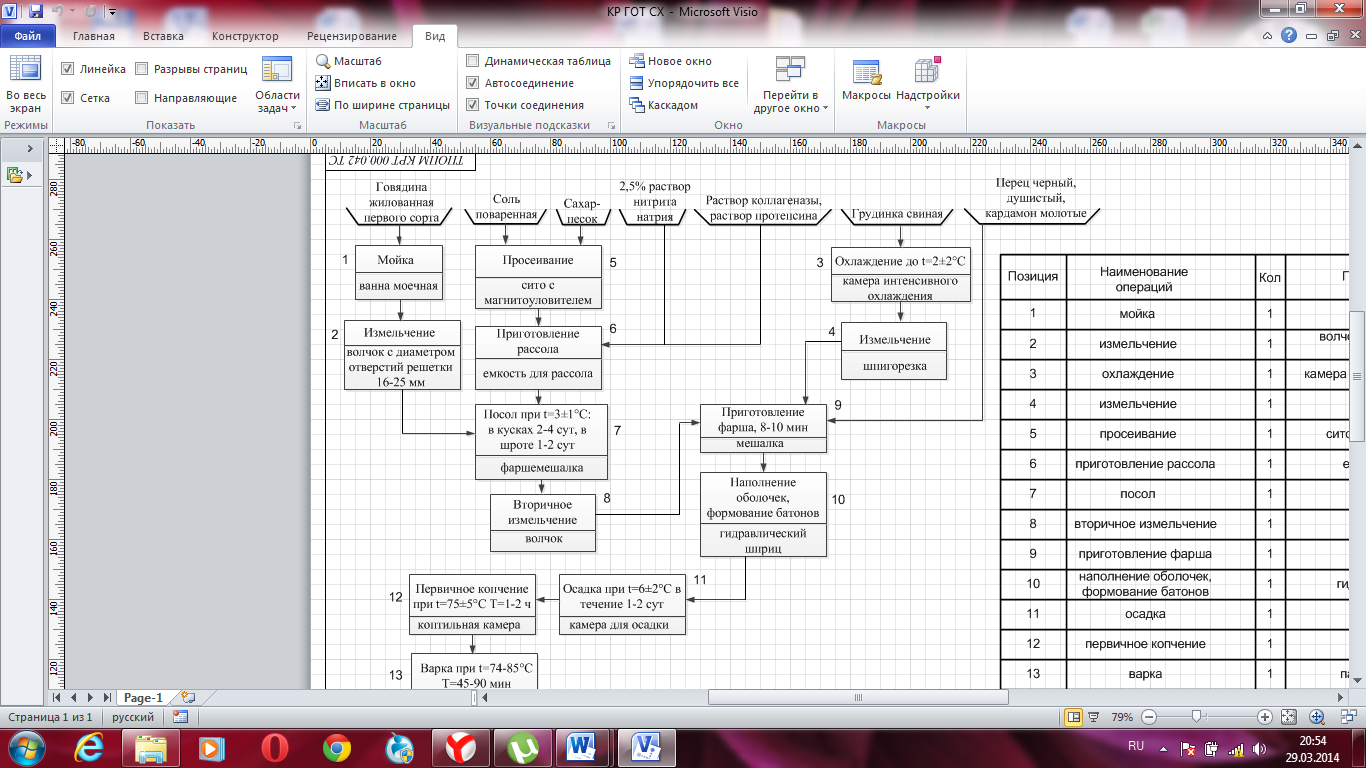Go to last page navigation arrow
The width and height of the screenshot is (1366, 768).
[x=106, y=697]
